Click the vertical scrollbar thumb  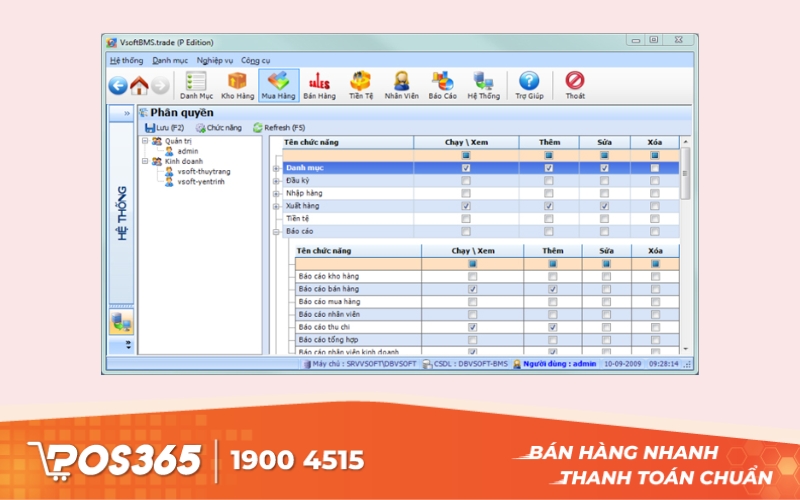(x=685, y=173)
